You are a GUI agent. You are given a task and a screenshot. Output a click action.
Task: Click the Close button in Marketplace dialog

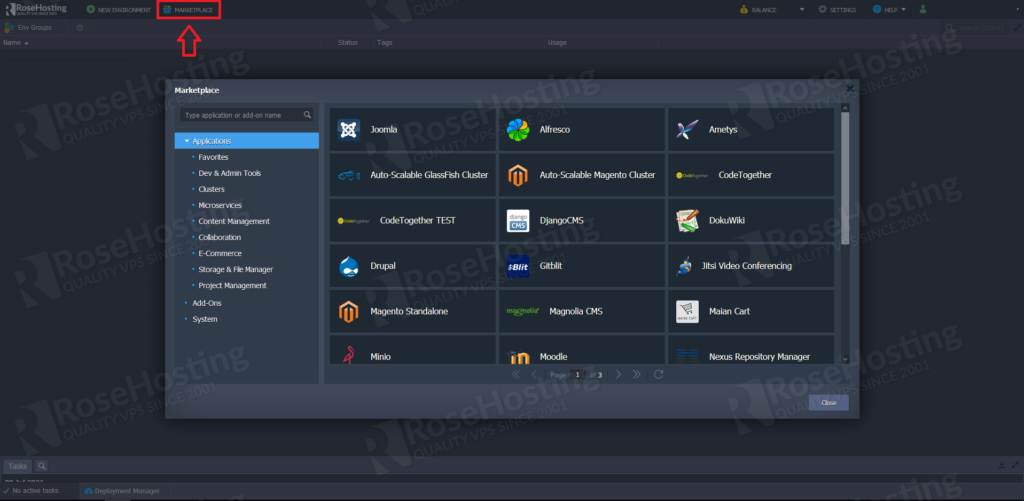pos(829,402)
